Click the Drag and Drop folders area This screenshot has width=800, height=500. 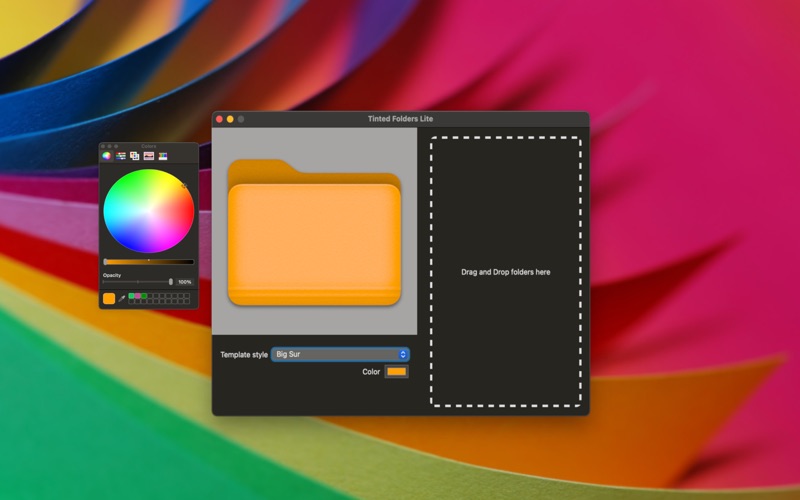506,272
